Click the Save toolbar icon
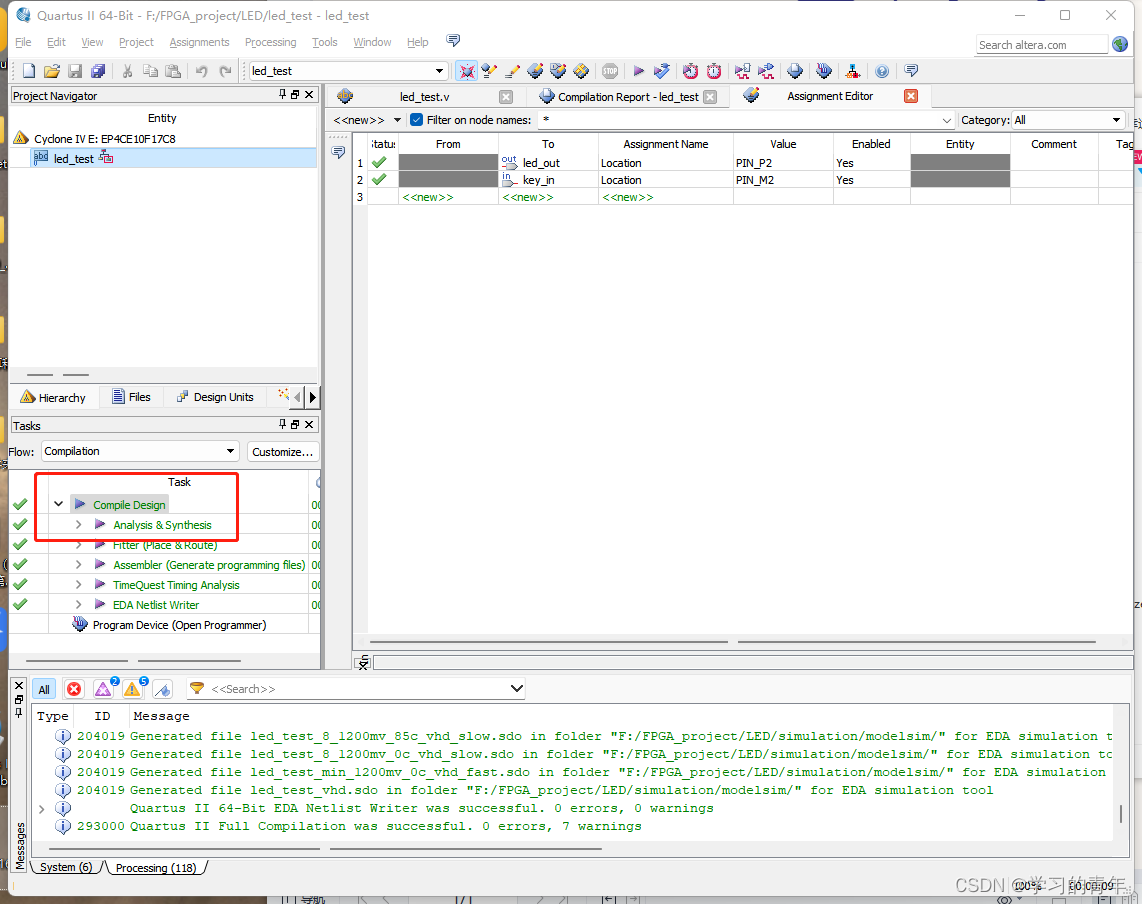Viewport: 1142px width, 904px height. point(76,70)
